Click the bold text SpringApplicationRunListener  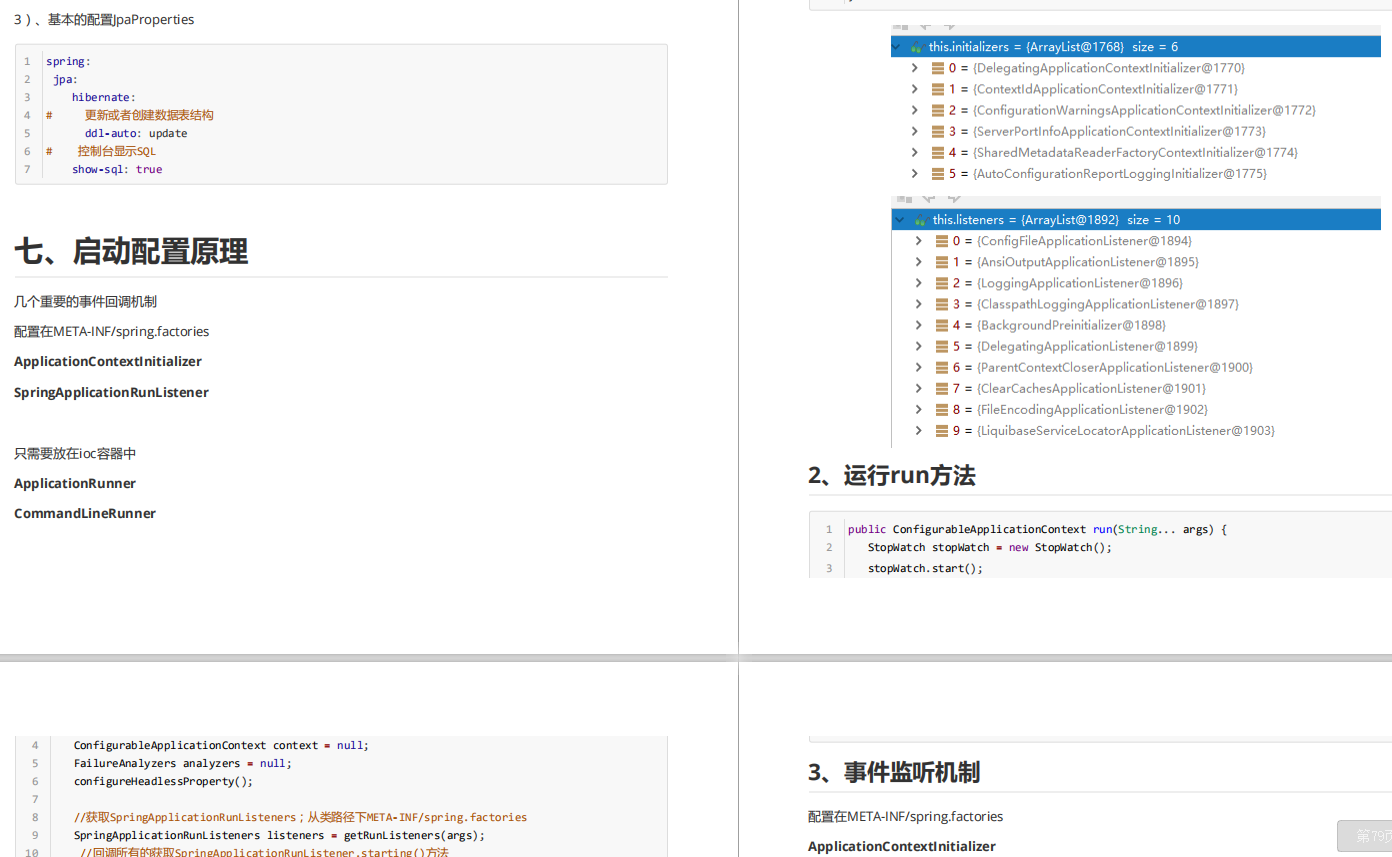pos(111,392)
